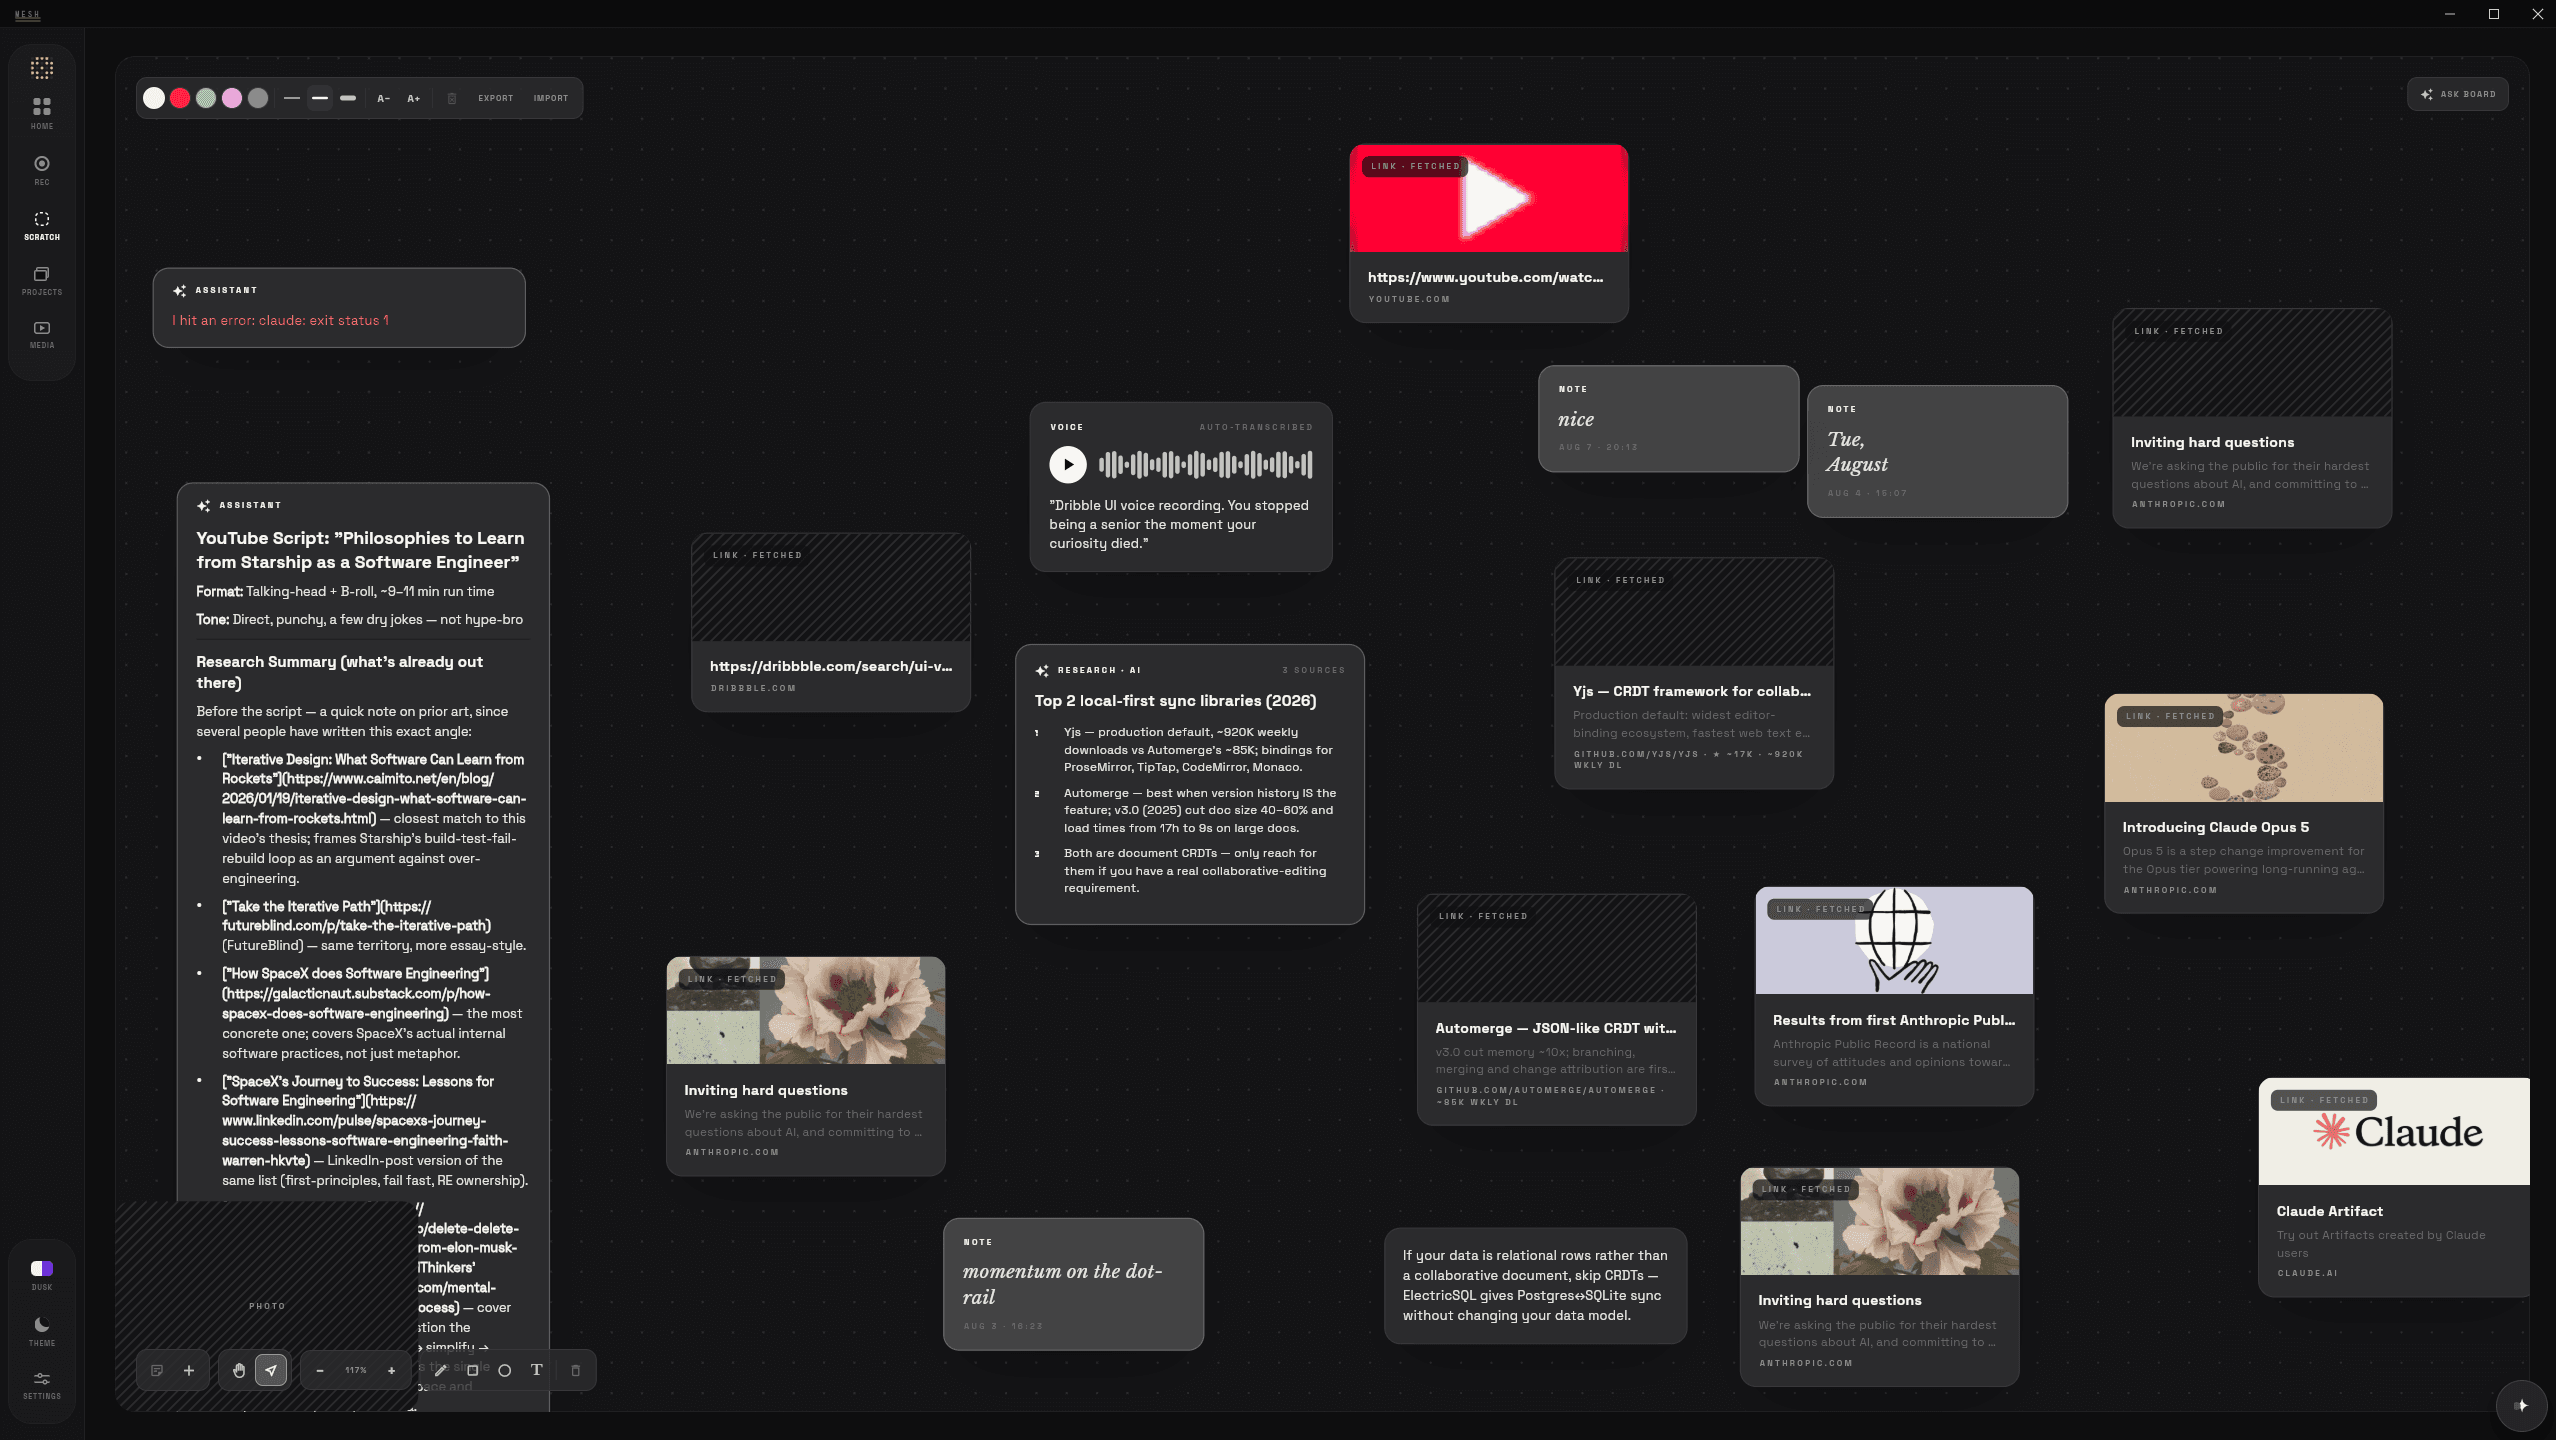The image size is (2556, 1440).
Task: Pick the red color swatch
Action: click(x=180, y=98)
